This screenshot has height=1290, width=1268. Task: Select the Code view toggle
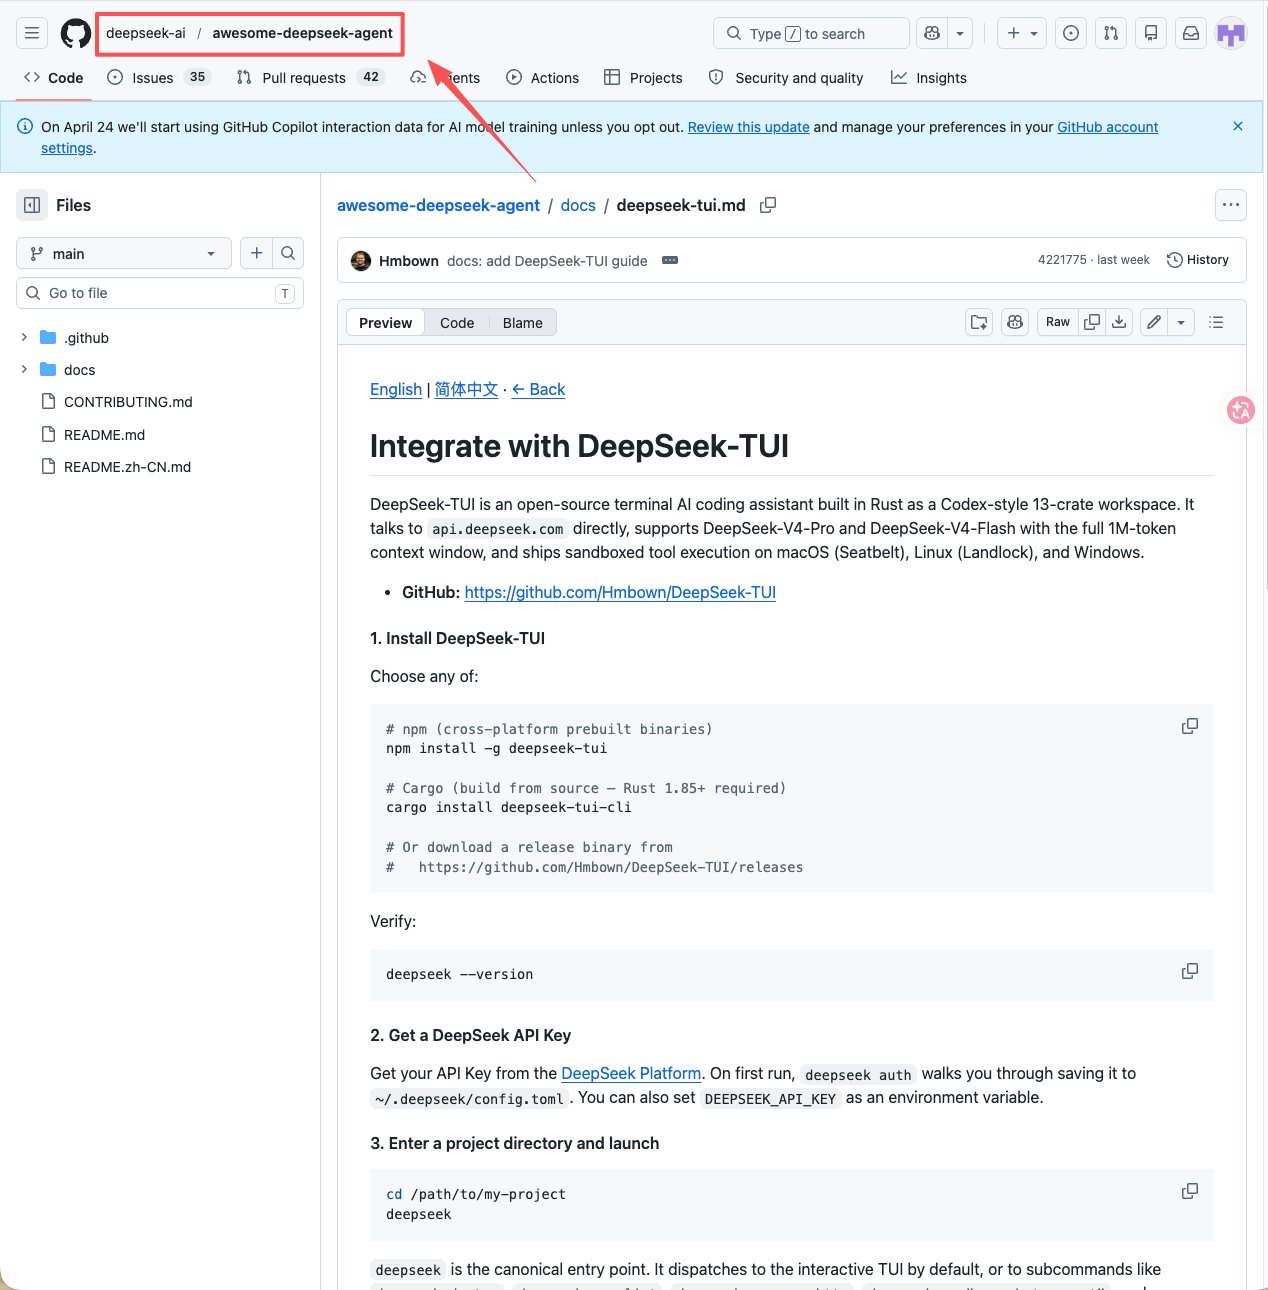pyautogui.click(x=457, y=323)
